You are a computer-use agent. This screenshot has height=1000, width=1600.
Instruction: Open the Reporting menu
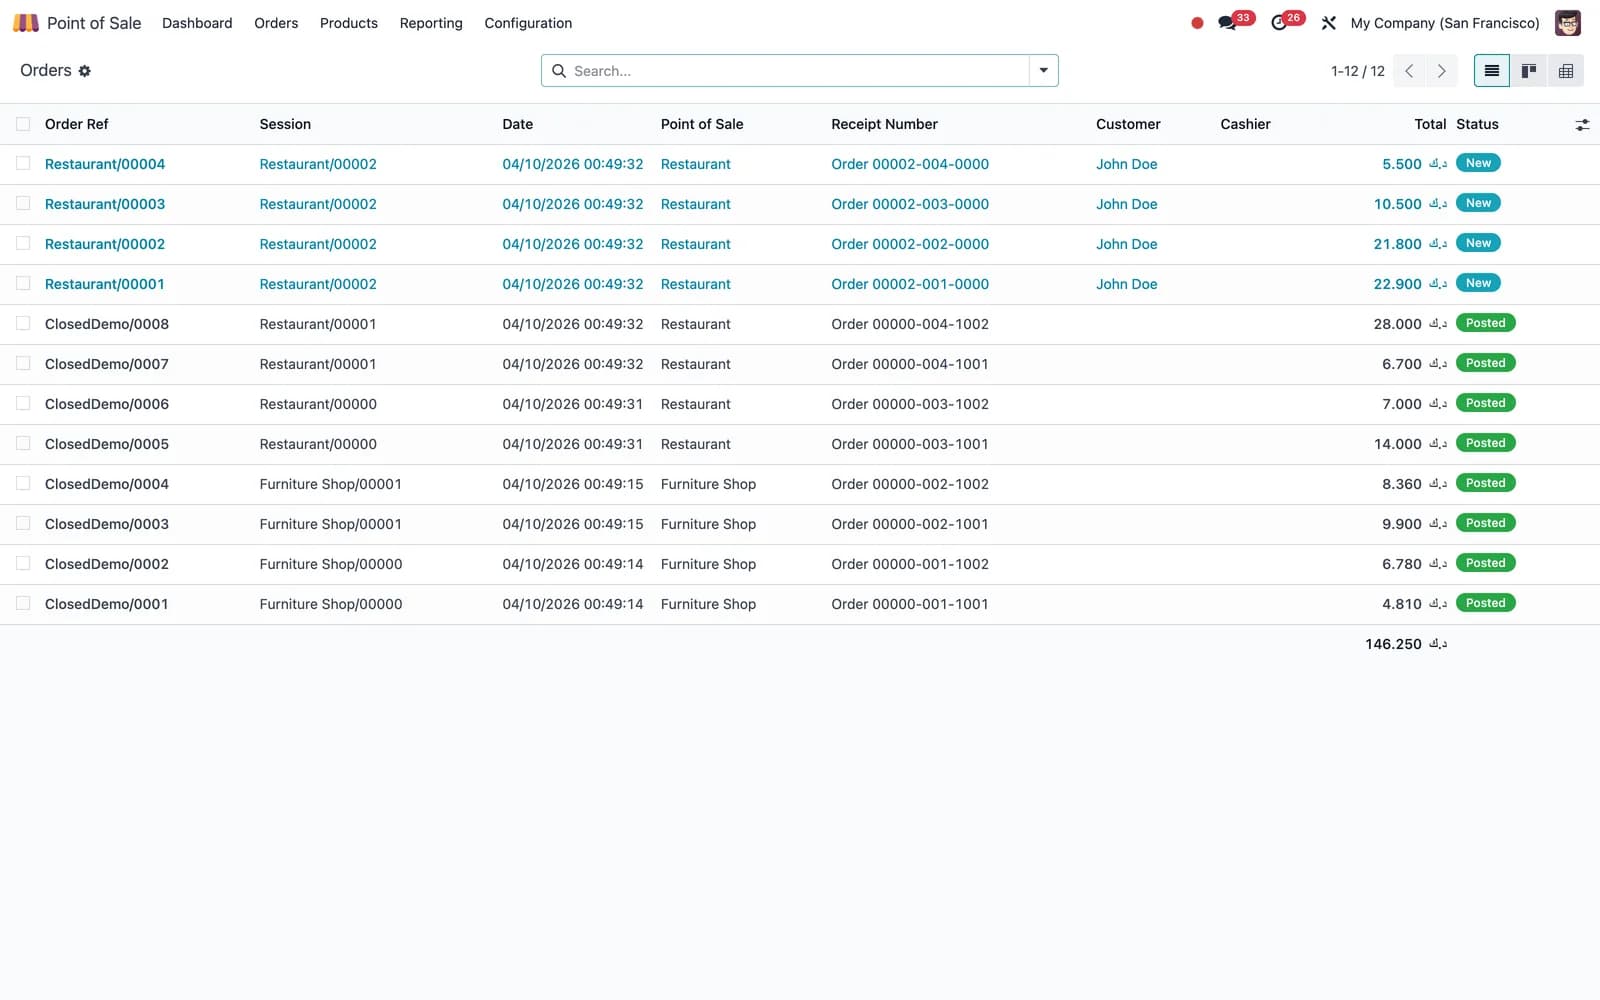click(431, 23)
